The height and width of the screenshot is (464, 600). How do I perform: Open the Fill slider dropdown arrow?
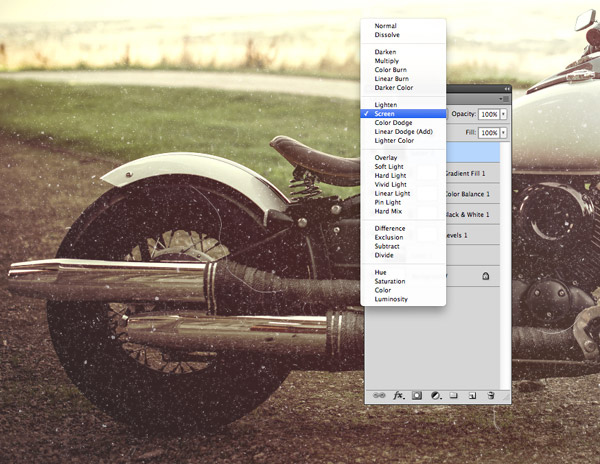(x=503, y=132)
